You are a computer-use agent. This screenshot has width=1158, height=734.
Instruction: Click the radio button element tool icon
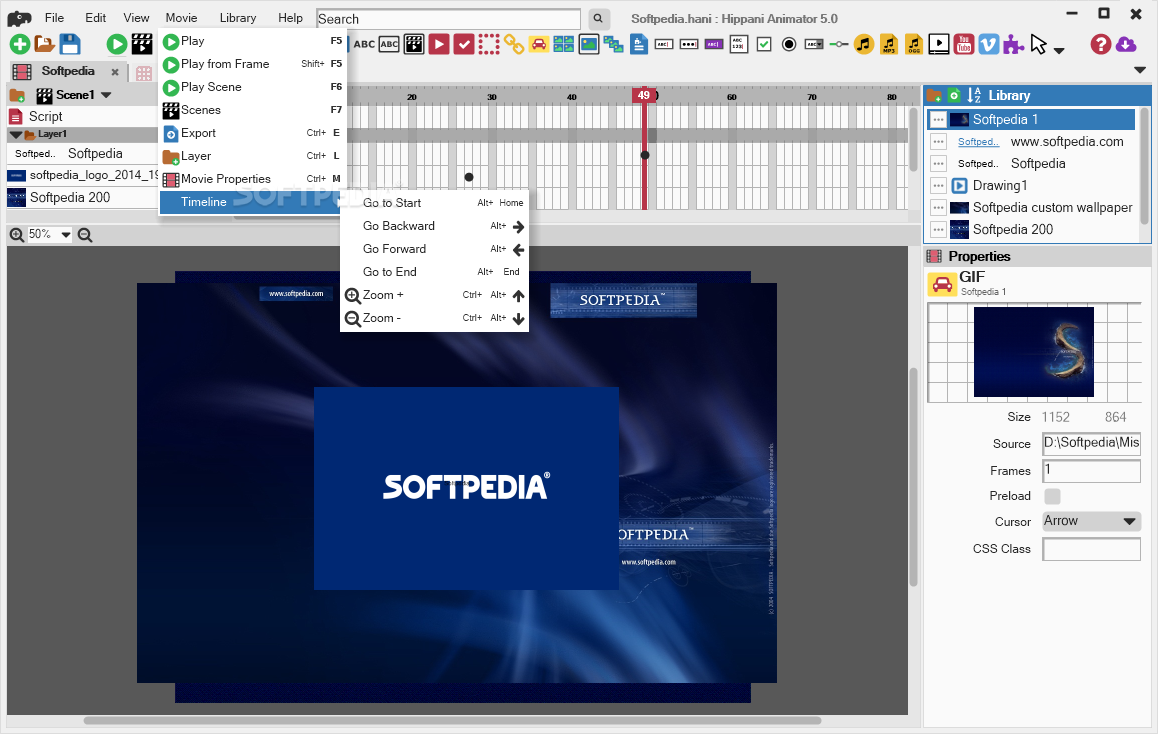click(789, 44)
